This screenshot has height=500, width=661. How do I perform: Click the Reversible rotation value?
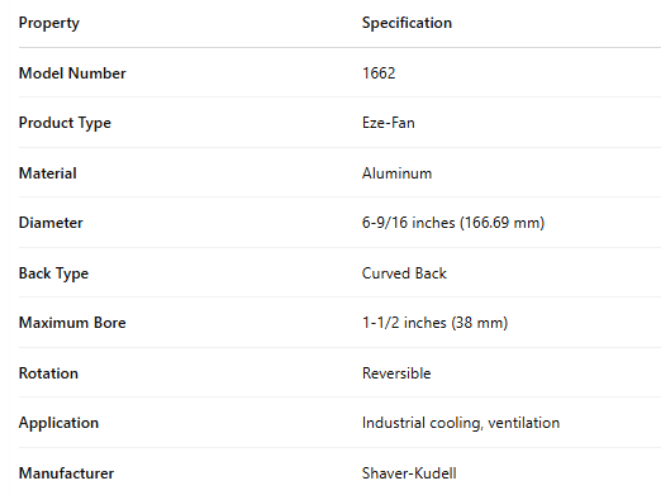pyautogui.click(x=396, y=373)
